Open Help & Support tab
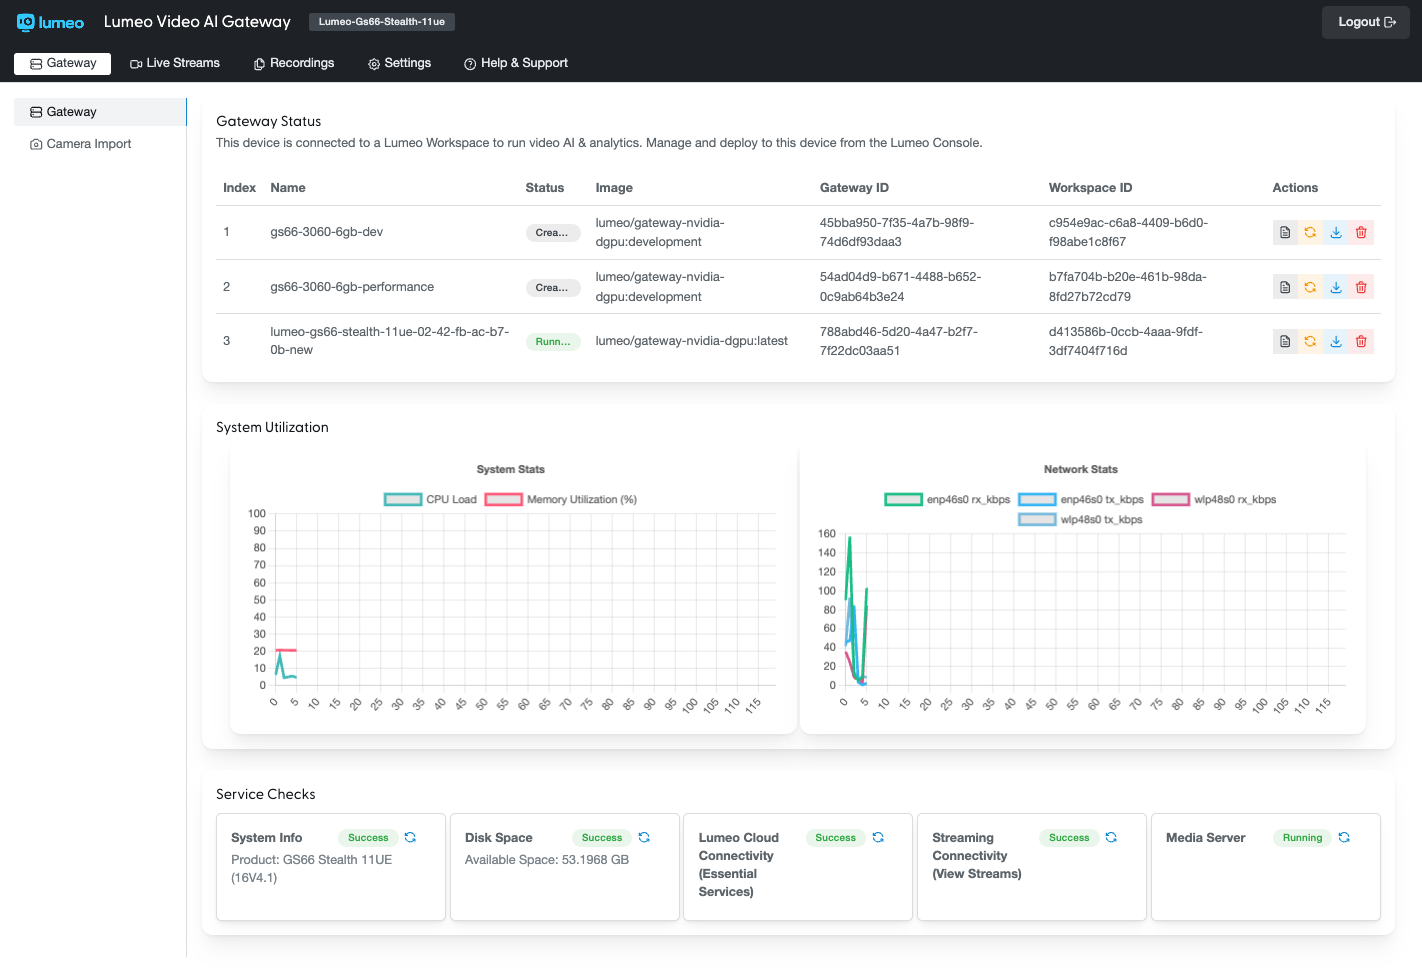Viewport: 1422px width, 978px height. click(516, 63)
